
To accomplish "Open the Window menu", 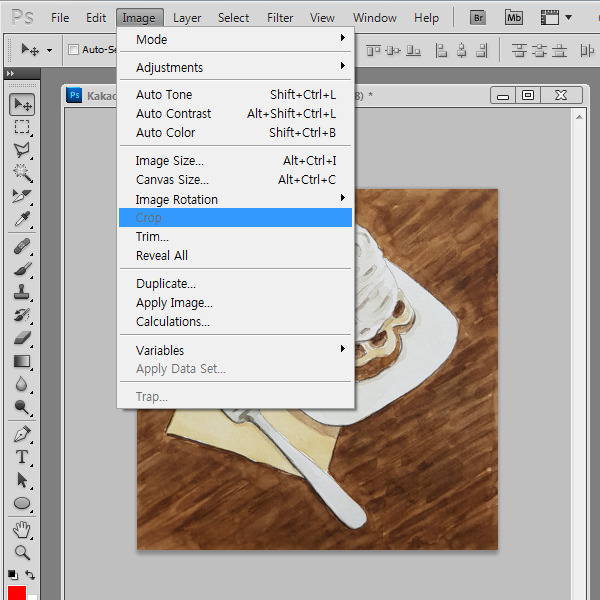I will pyautogui.click(x=375, y=18).
